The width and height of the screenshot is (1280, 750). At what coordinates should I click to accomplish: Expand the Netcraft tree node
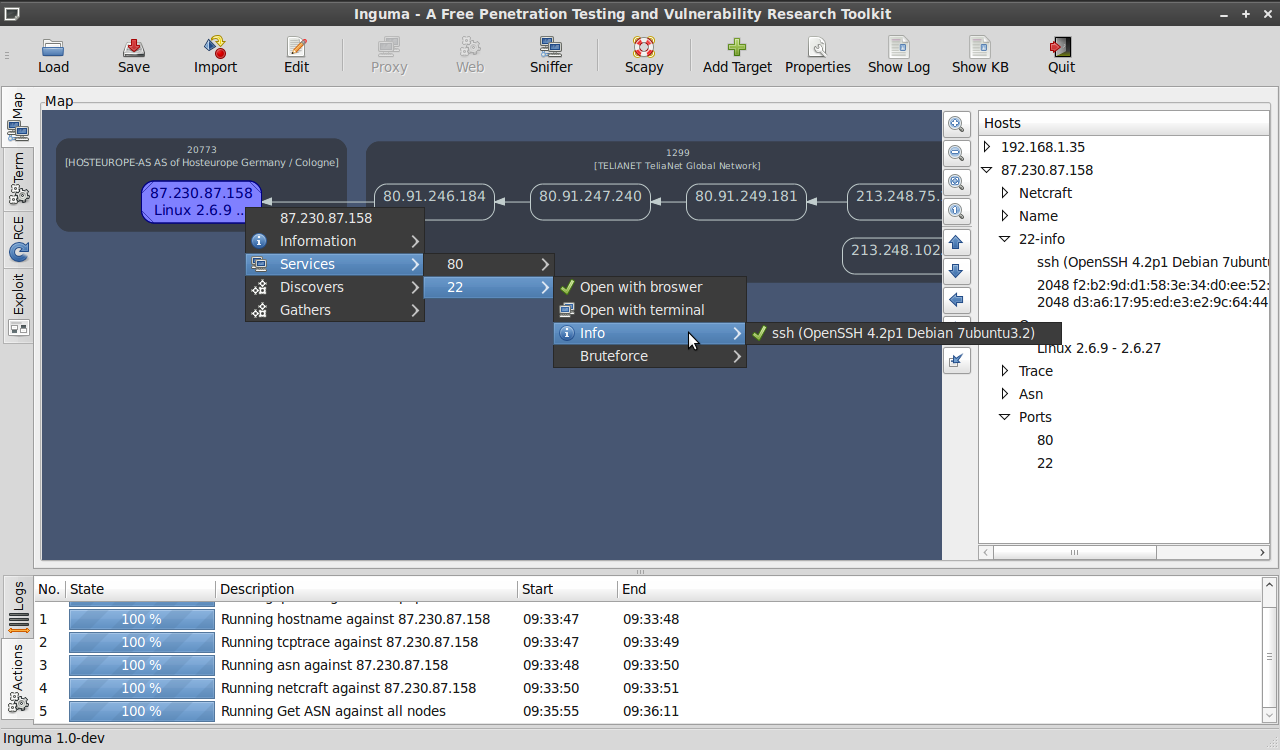coord(1005,193)
